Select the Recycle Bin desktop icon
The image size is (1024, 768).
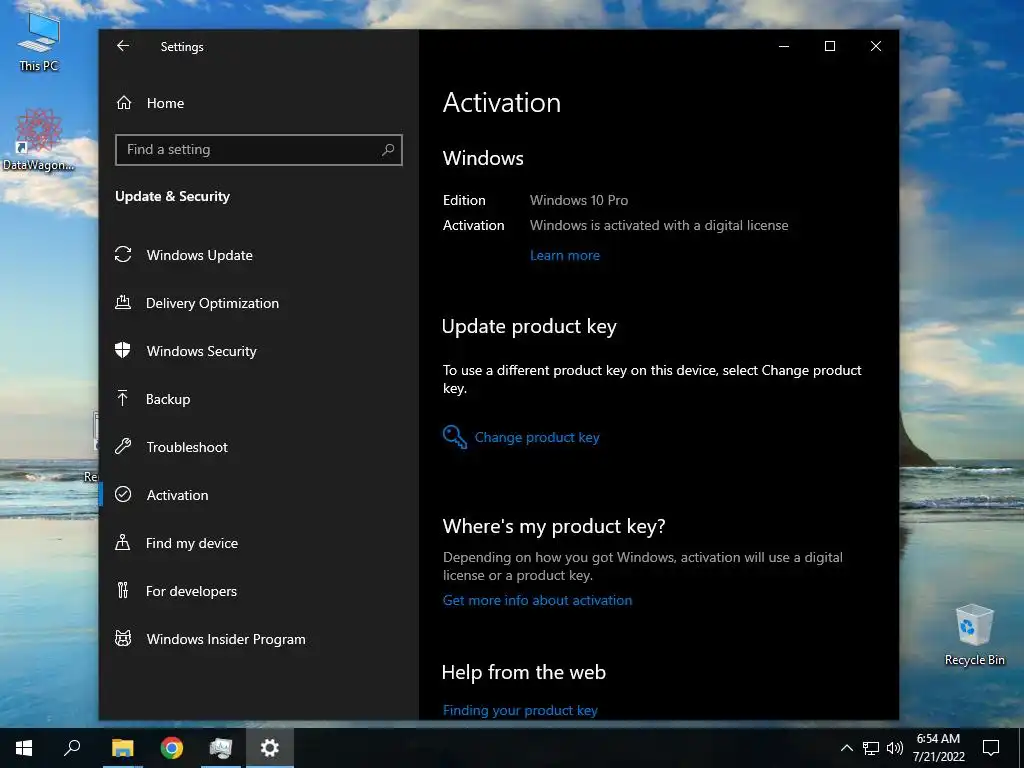[x=974, y=635]
